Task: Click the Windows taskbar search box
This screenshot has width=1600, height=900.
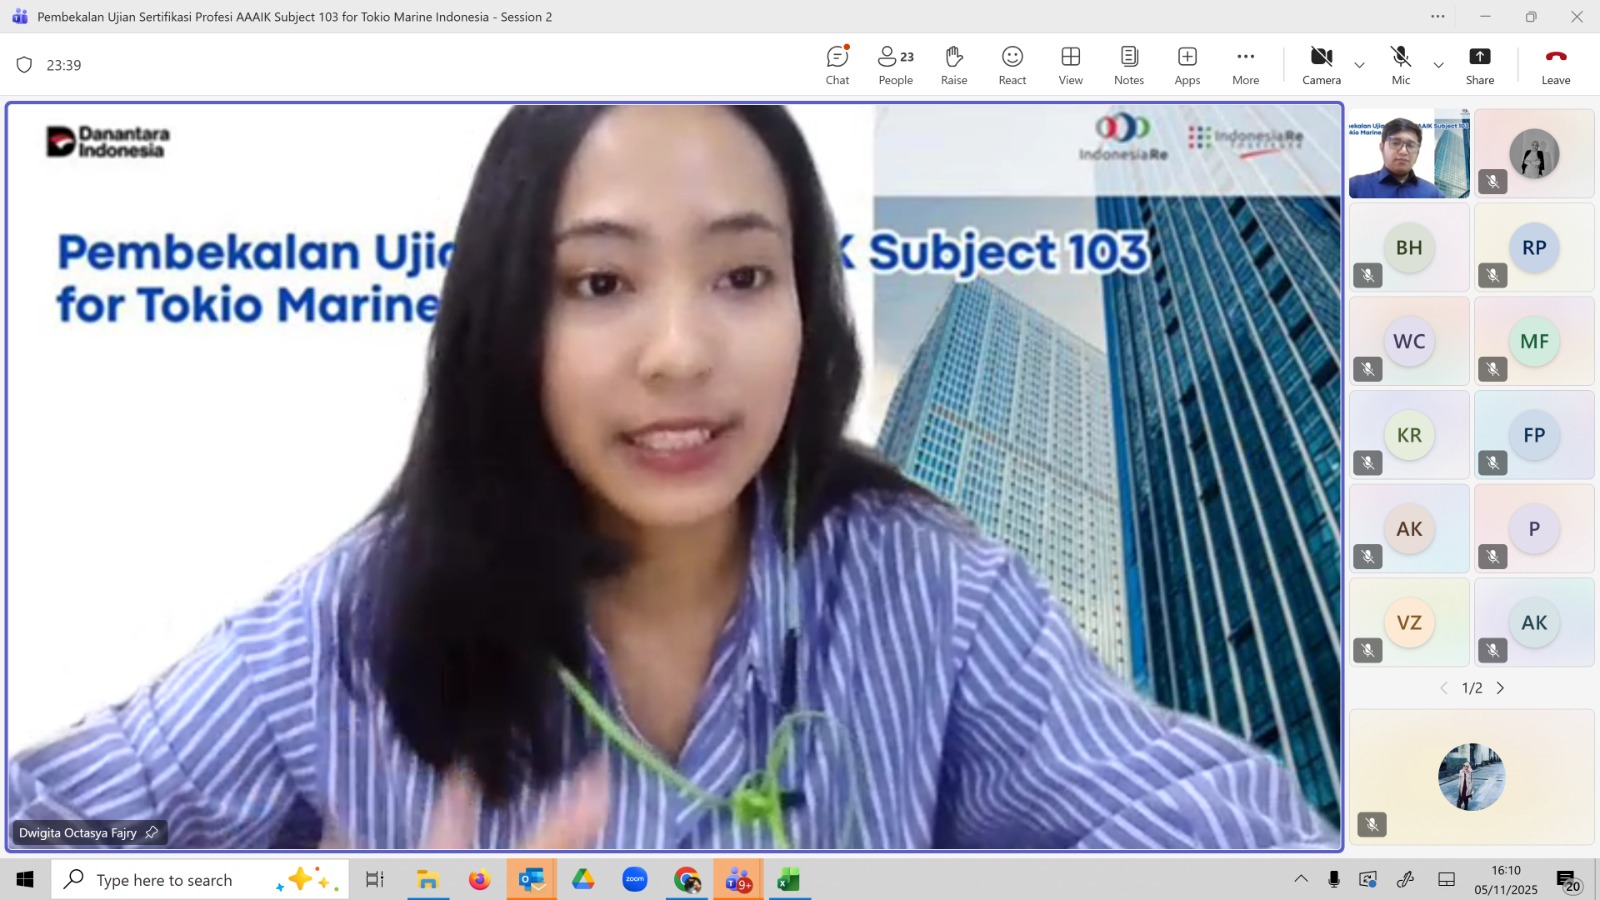Action: tap(200, 880)
